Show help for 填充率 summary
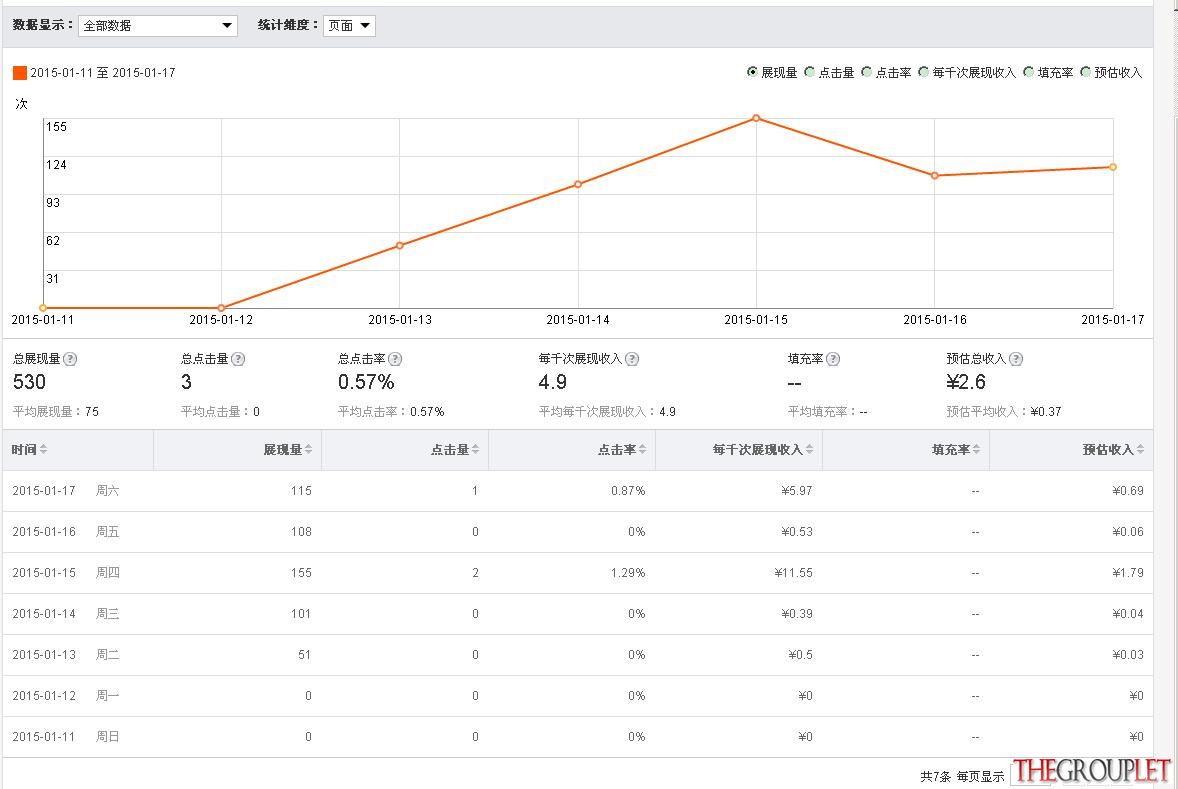Viewport: 1178px width, 789px height. (x=833, y=359)
